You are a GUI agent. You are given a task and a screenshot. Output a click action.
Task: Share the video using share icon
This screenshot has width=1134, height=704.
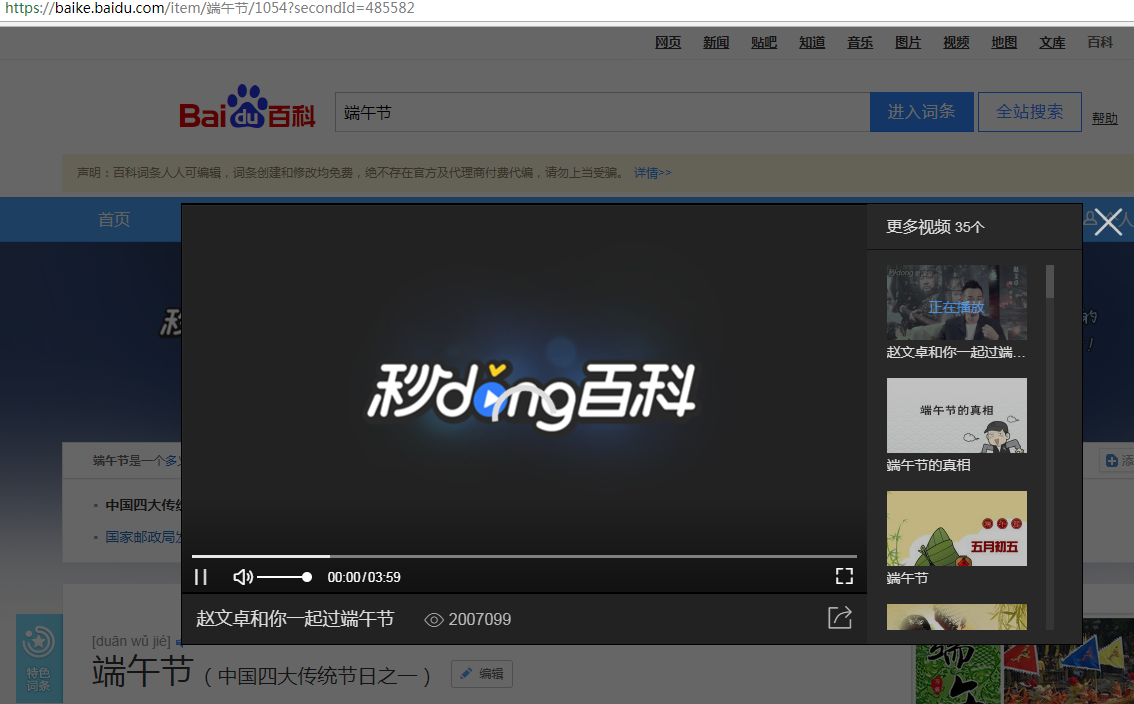click(x=840, y=618)
